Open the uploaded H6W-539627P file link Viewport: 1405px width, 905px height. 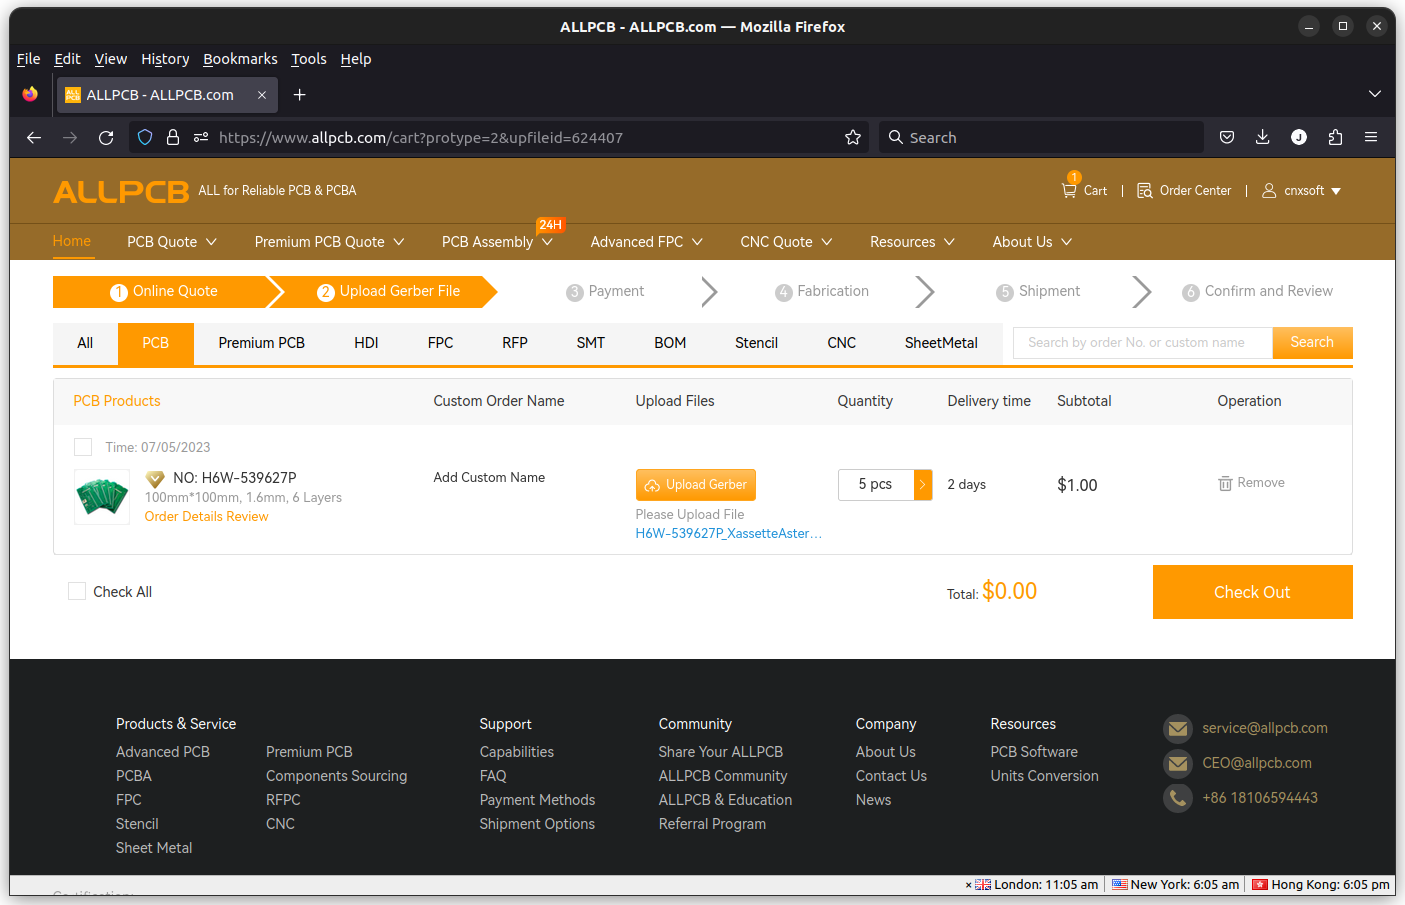click(x=729, y=534)
